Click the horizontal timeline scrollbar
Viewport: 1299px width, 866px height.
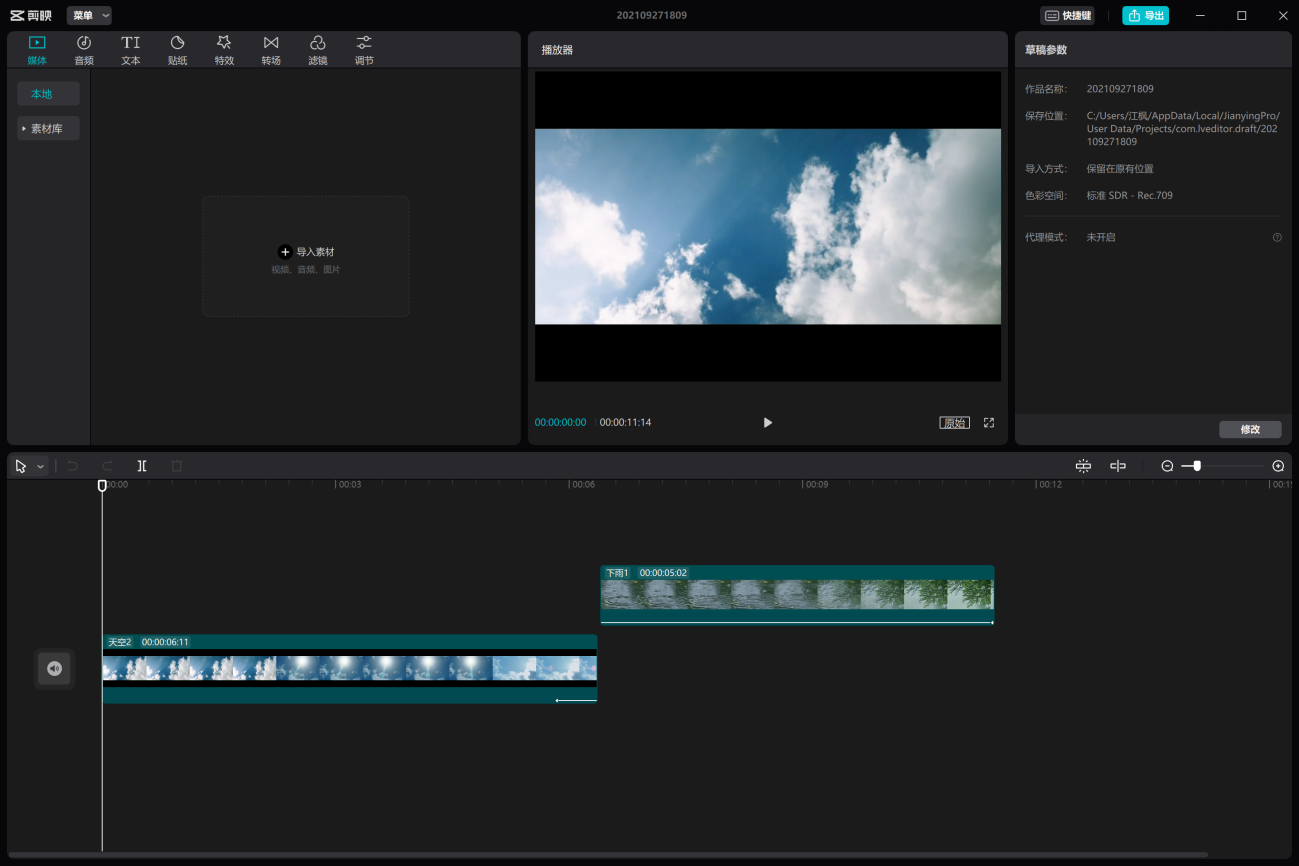608,855
